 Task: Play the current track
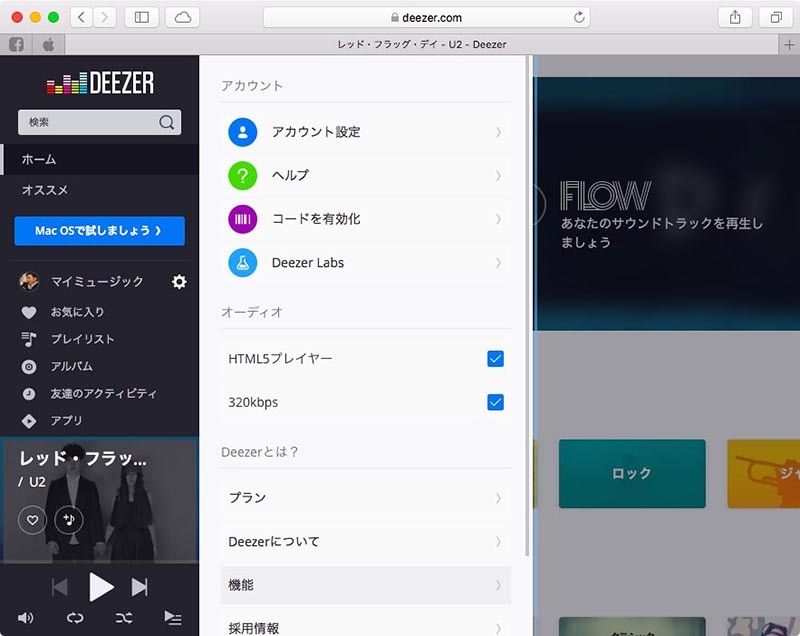click(x=101, y=587)
